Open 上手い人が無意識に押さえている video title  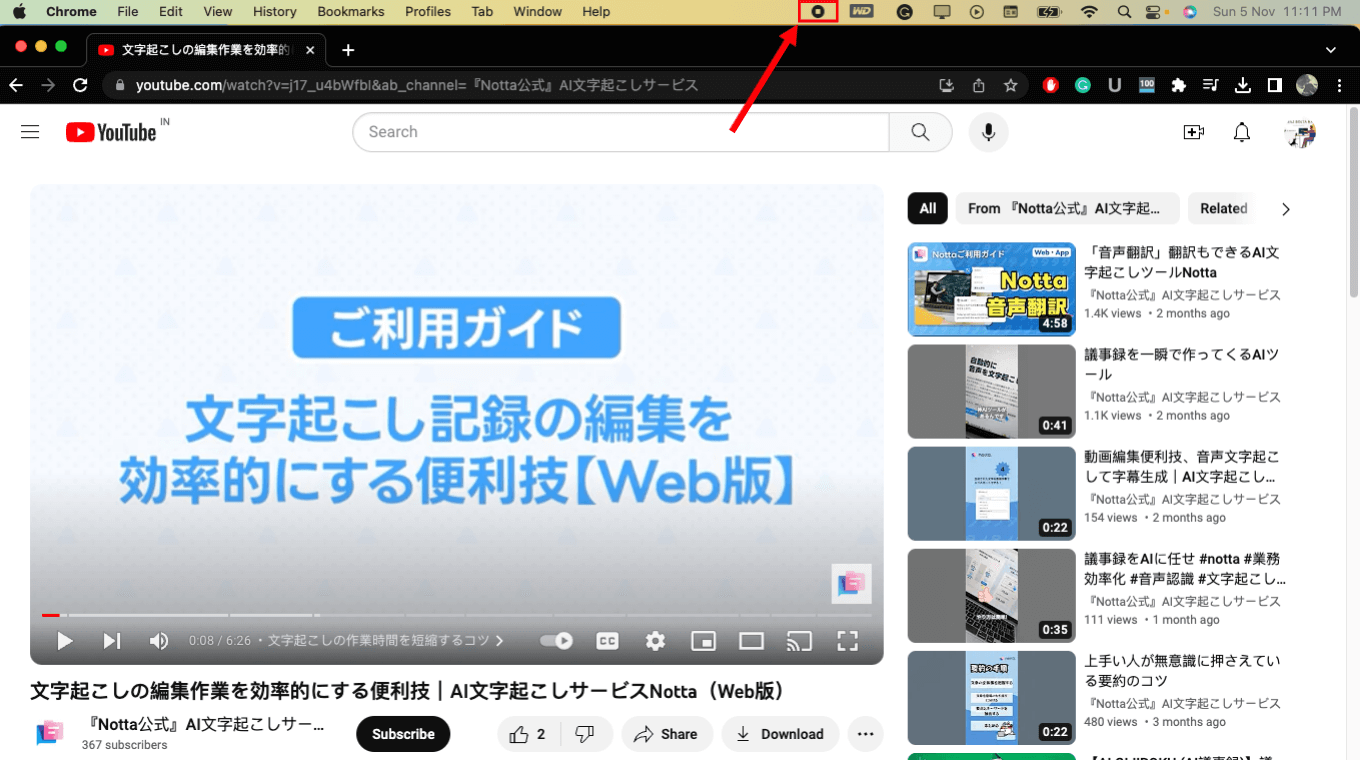[1182, 671]
